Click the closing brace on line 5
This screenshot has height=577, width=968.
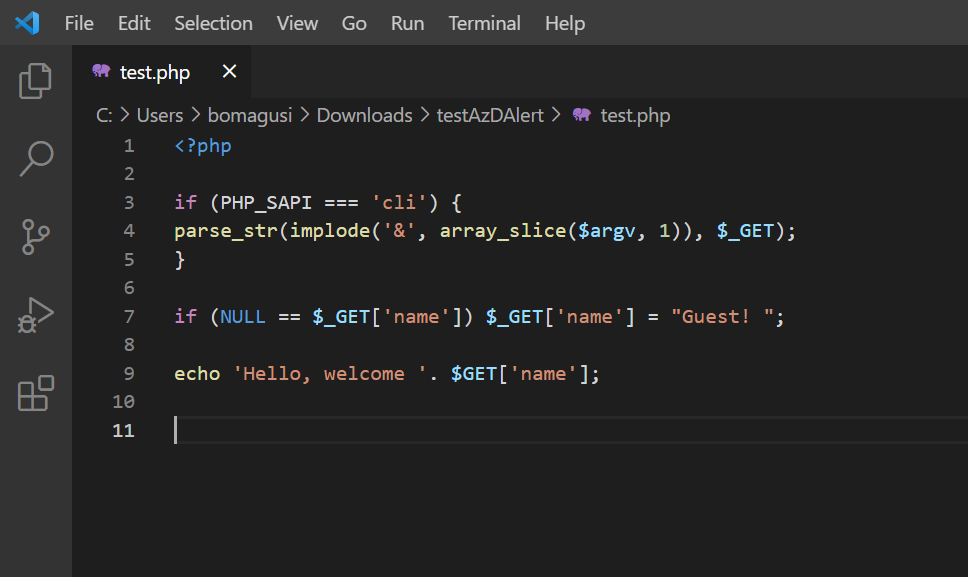[x=180, y=260]
